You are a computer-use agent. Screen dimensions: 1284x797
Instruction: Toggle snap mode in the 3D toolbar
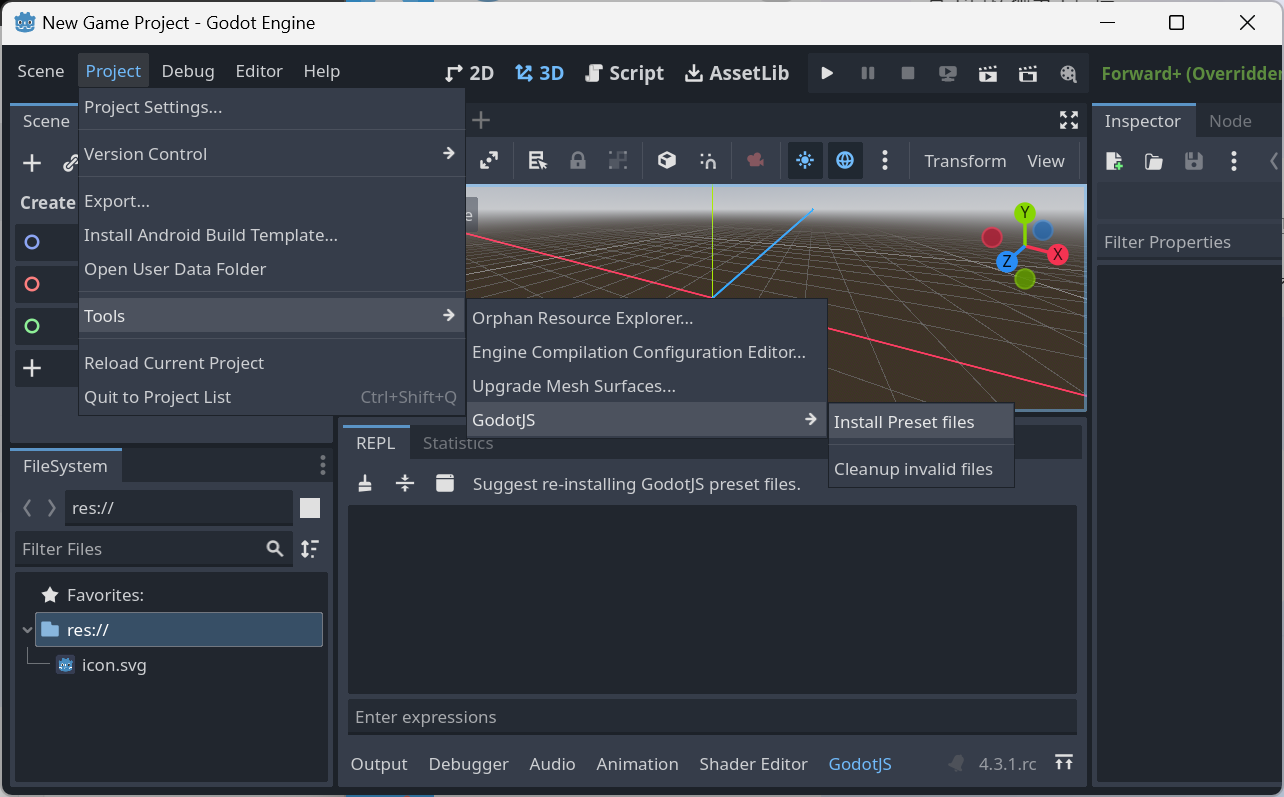click(x=708, y=160)
